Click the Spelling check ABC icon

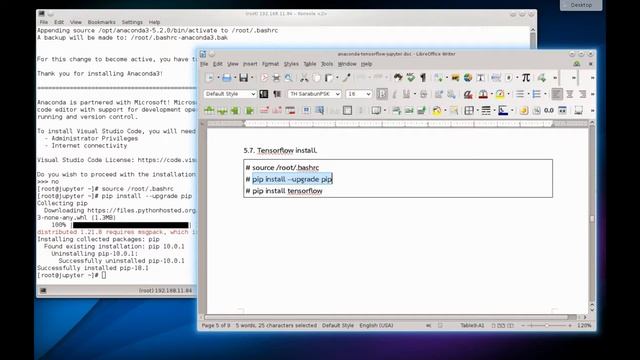tap(411, 78)
